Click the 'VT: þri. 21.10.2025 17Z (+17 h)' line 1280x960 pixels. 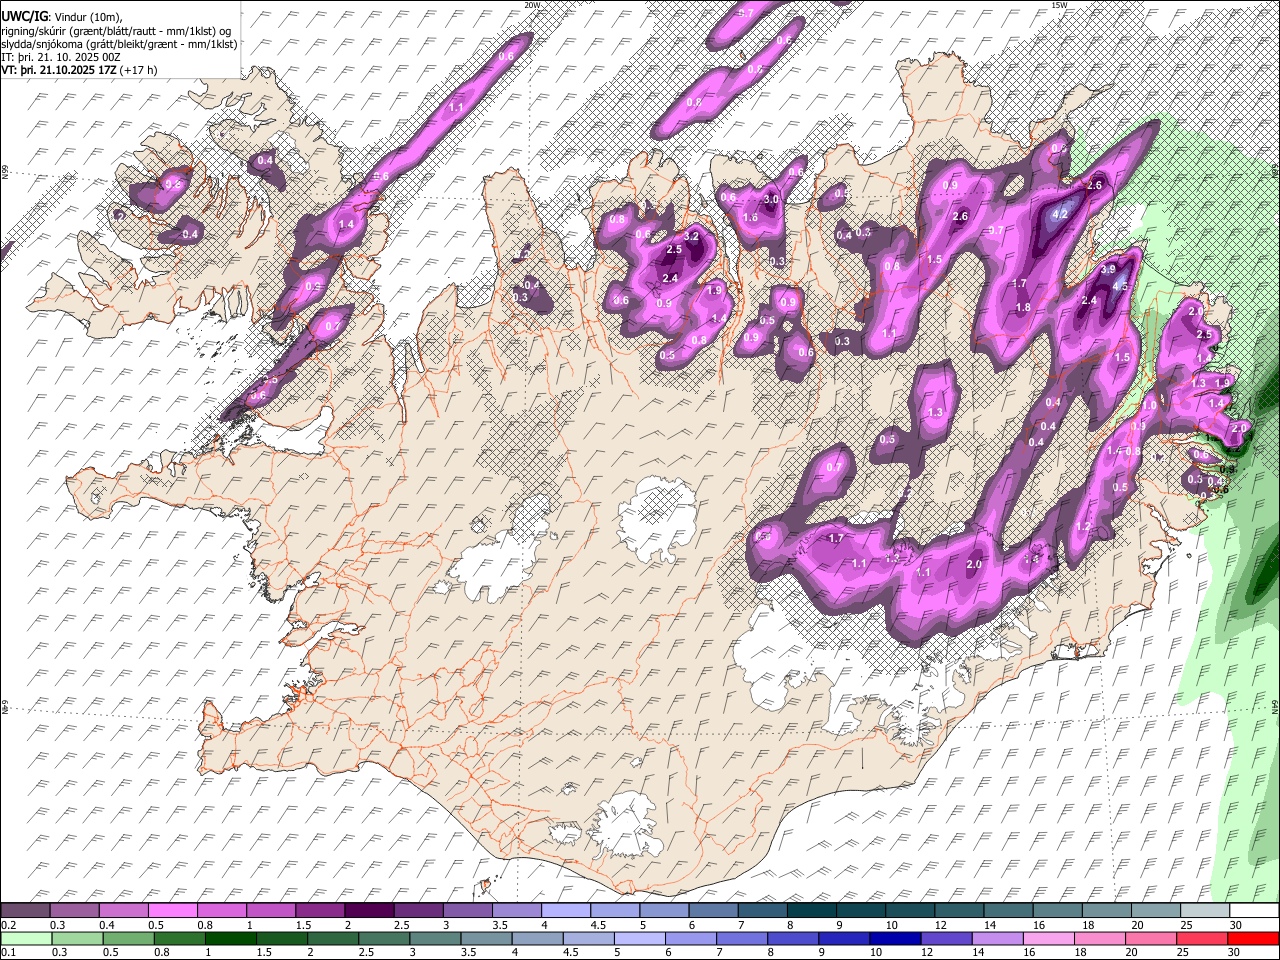[79, 71]
